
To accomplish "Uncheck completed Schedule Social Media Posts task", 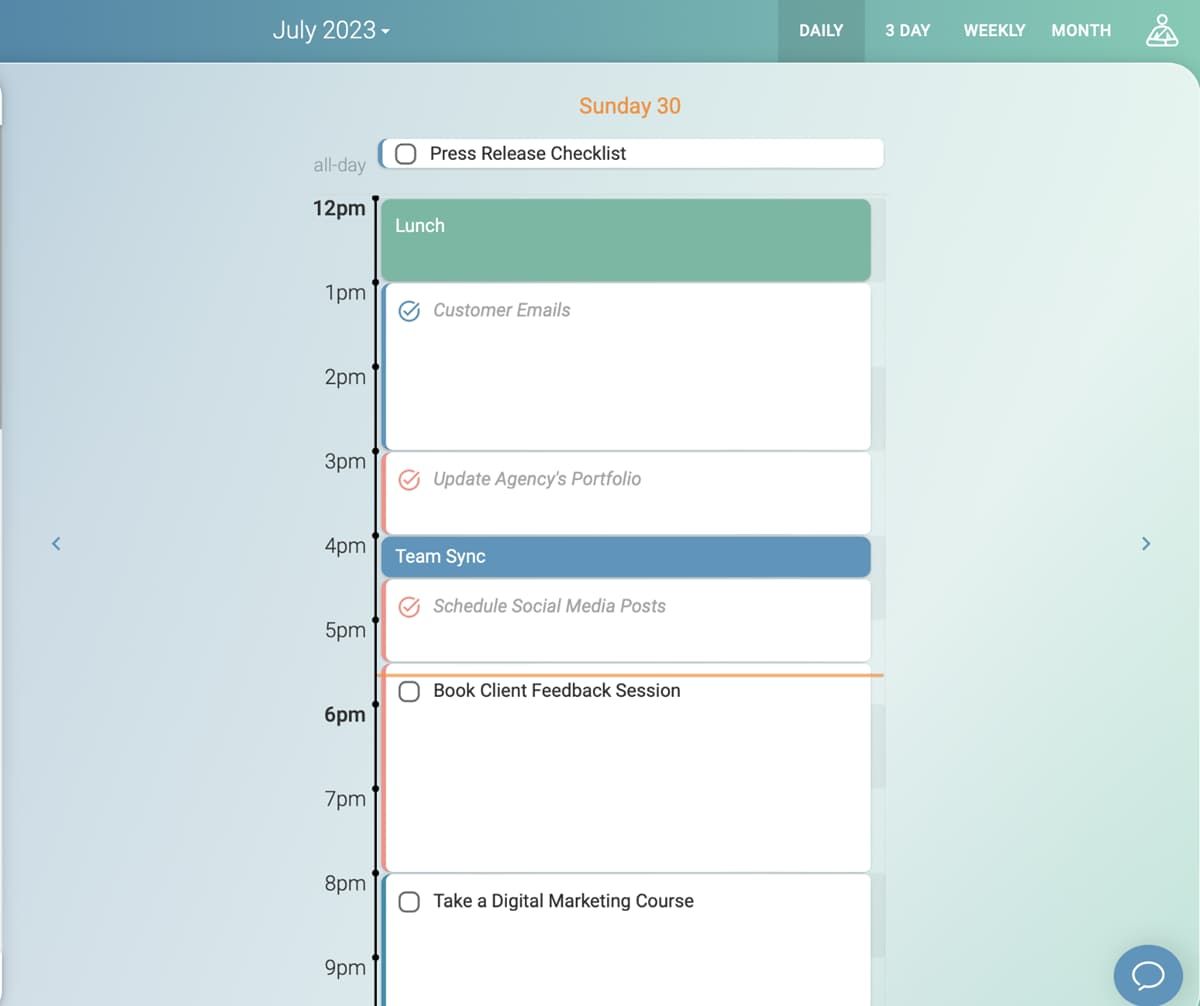I will [x=409, y=606].
